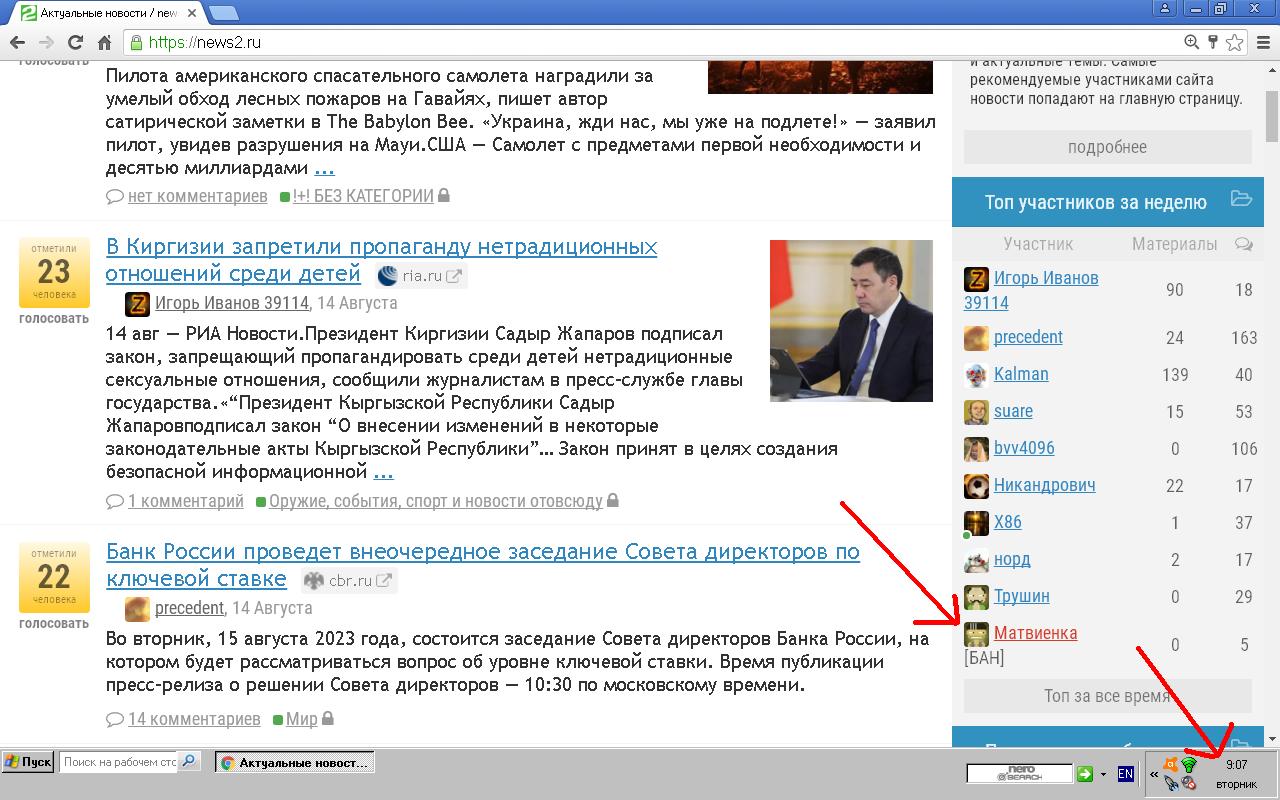Click the desktop search input on taskbar
This screenshot has width=1280, height=800.
(118, 762)
